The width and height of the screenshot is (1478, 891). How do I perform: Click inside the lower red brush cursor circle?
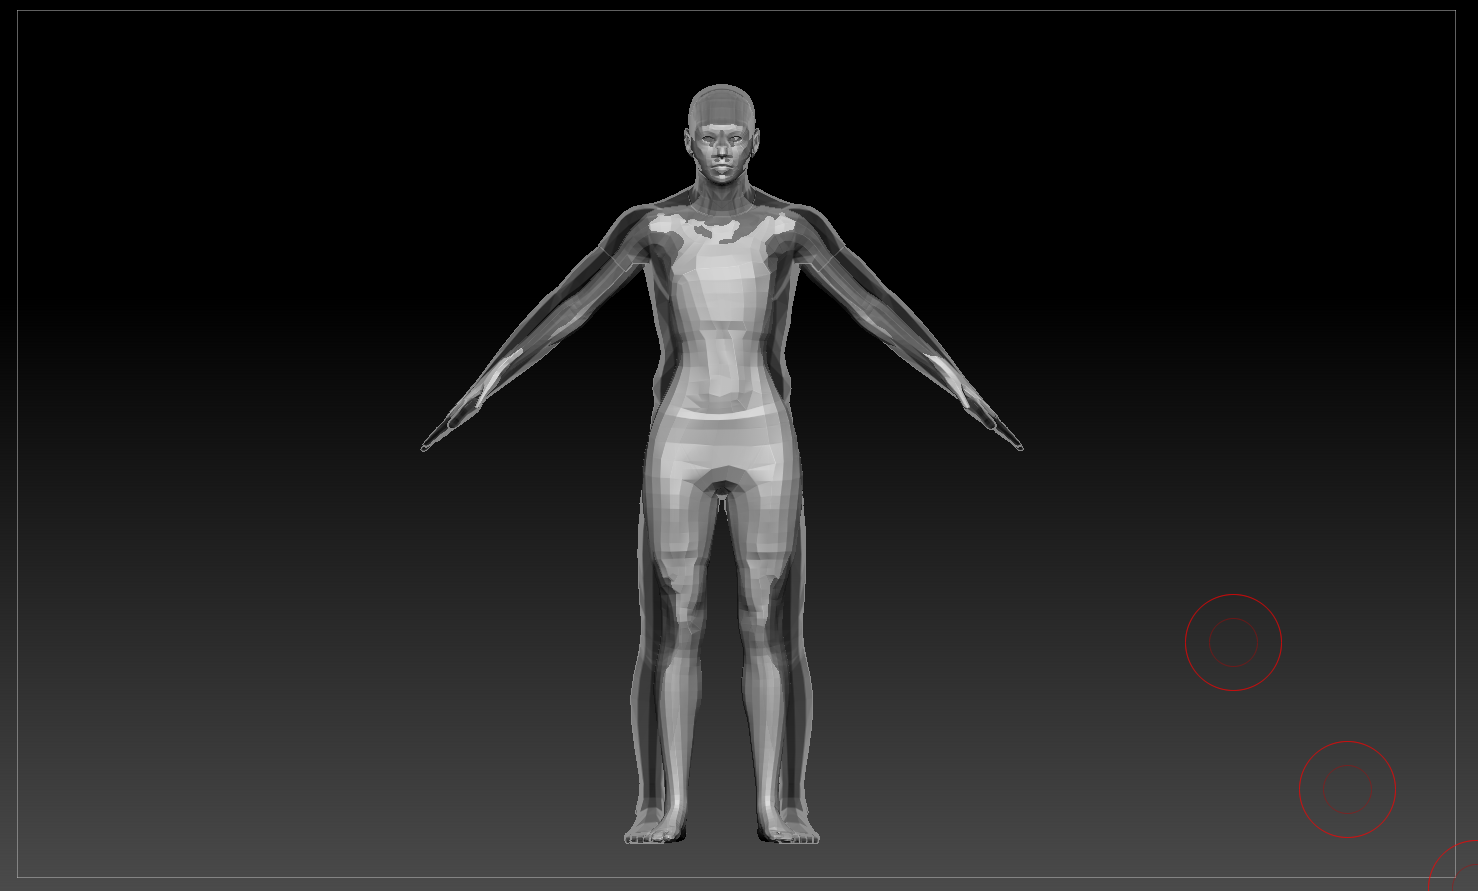(x=1347, y=789)
